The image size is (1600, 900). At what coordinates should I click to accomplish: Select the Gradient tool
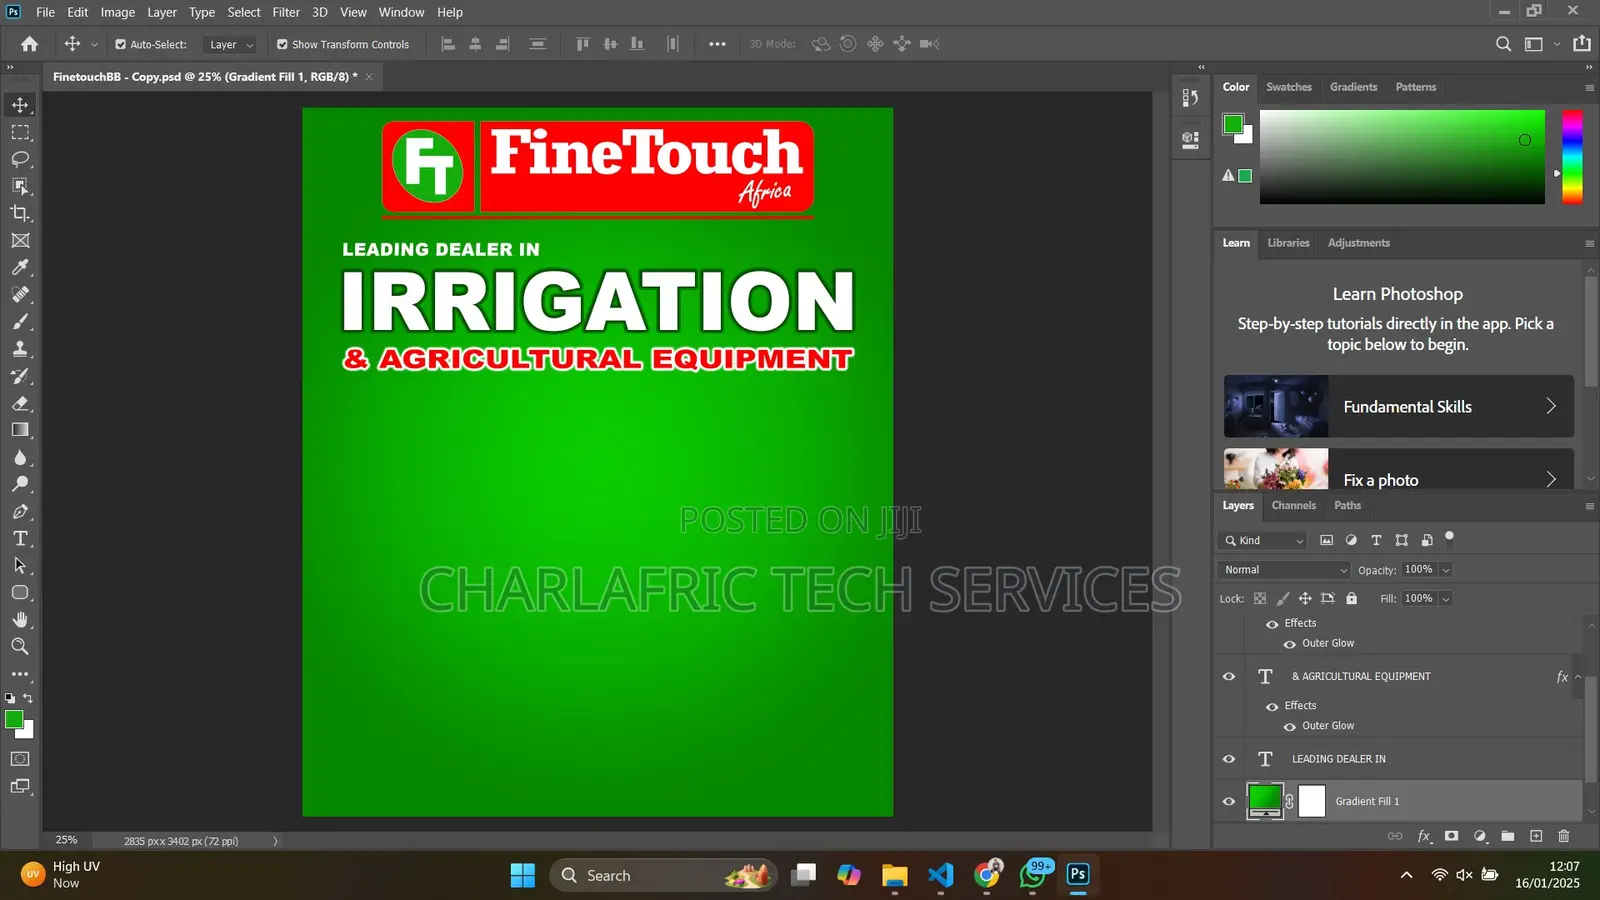(20, 430)
